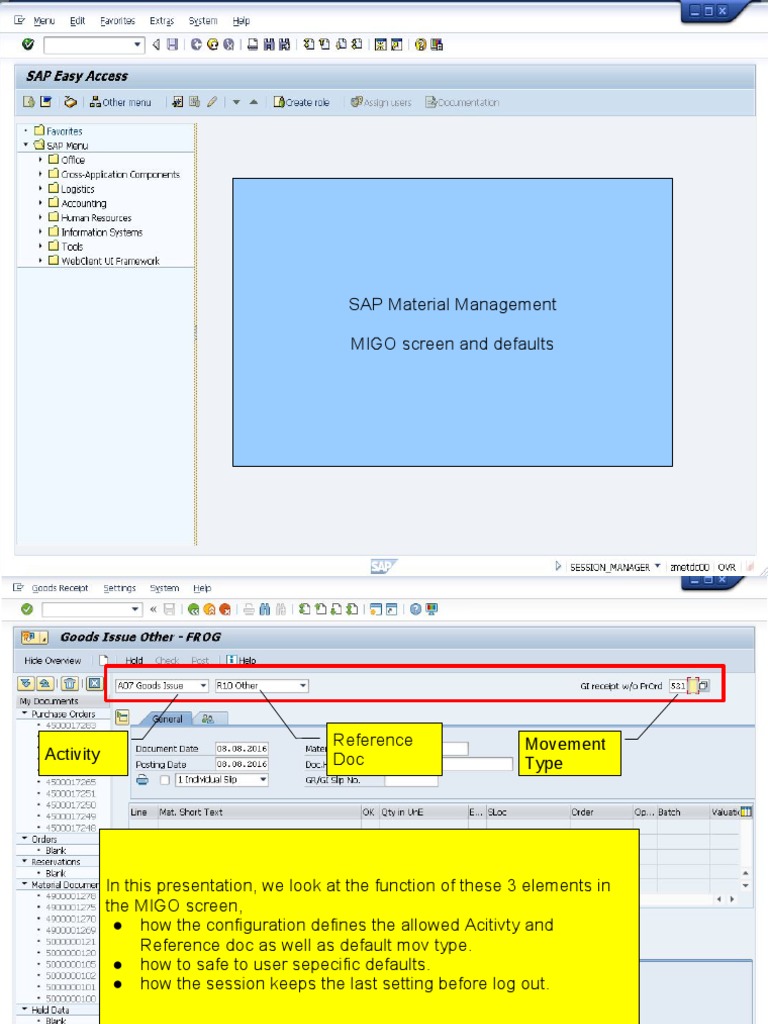Click the Posting Date field
Viewport: 768px width, 1024px height.
[242, 764]
